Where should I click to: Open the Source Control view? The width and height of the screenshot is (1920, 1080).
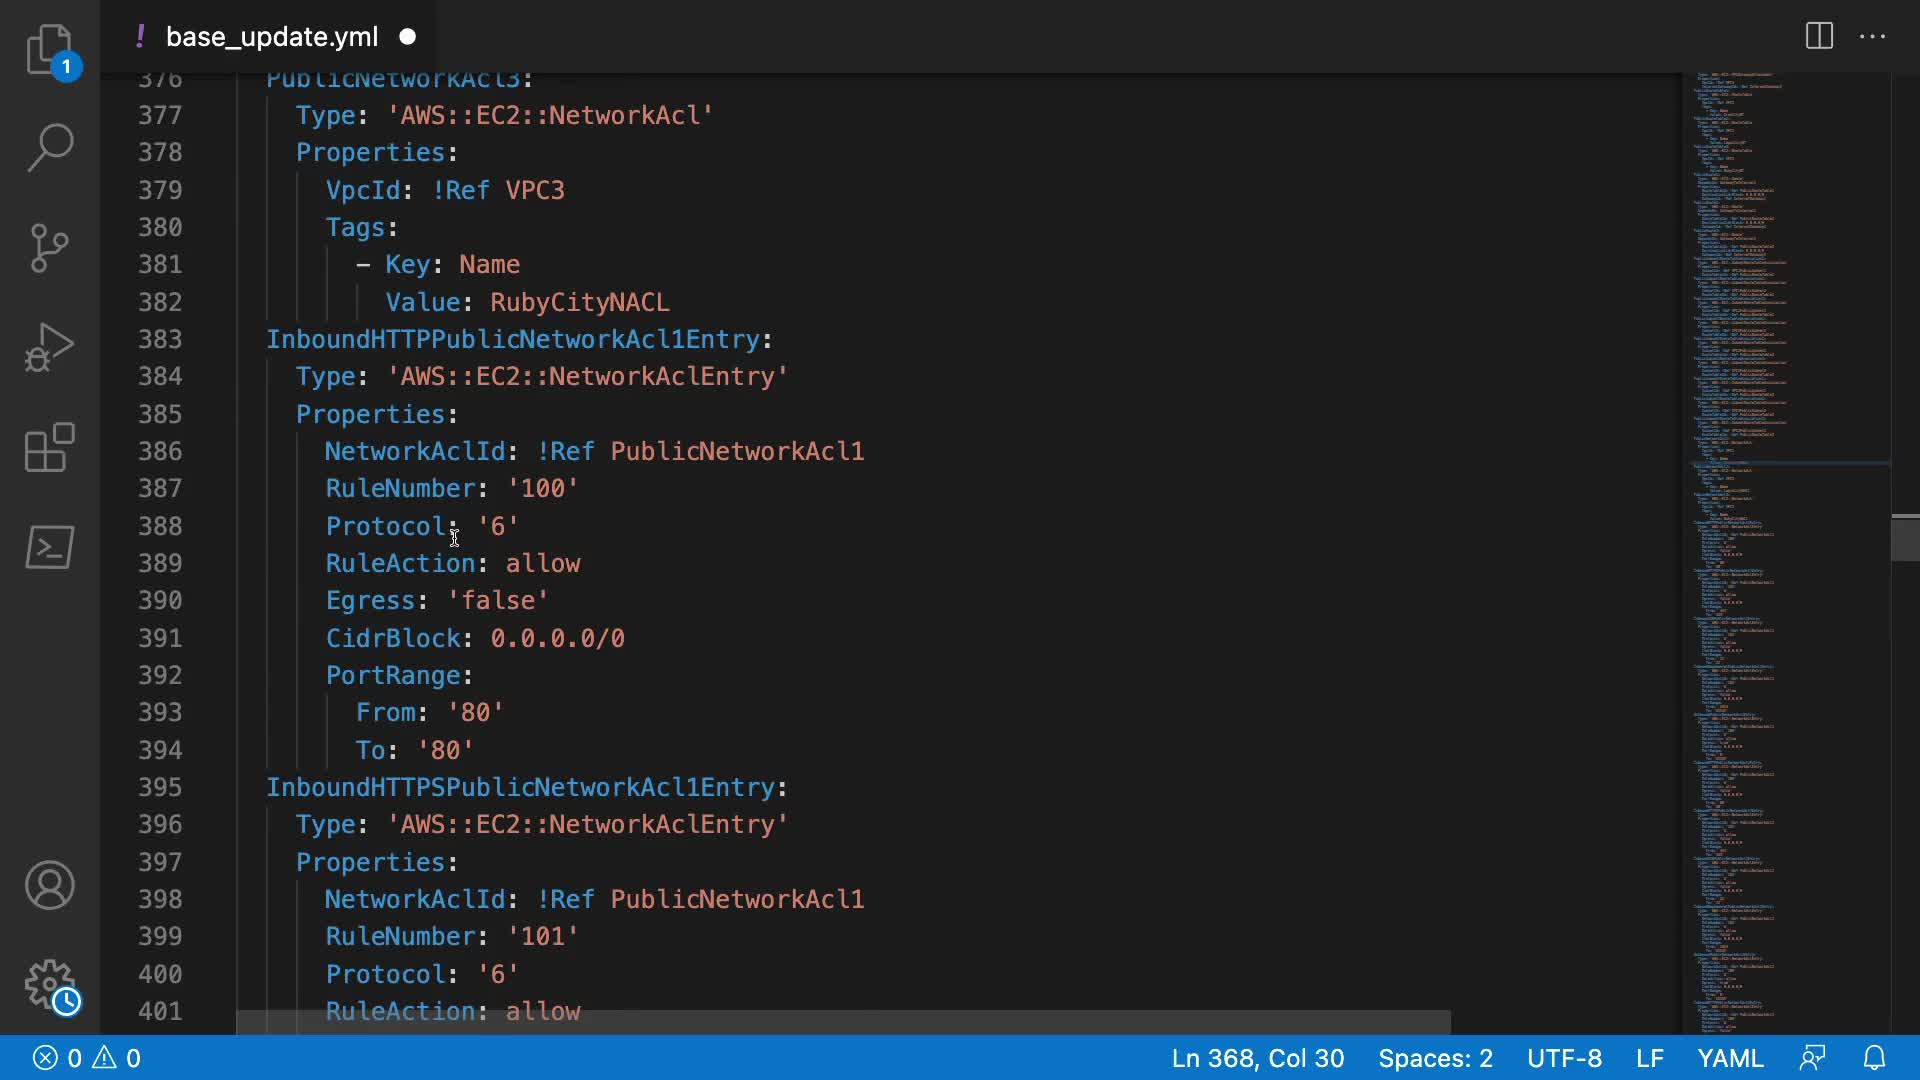(49, 247)
